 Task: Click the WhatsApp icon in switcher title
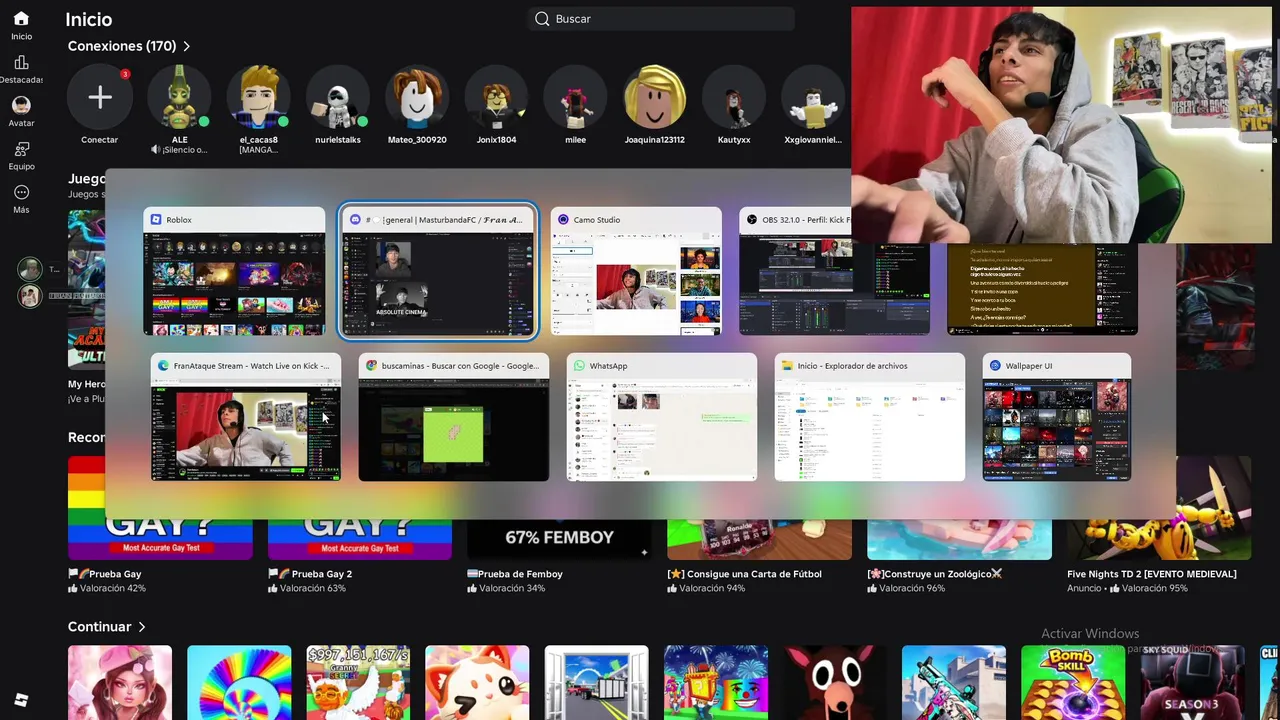(579, 366)
